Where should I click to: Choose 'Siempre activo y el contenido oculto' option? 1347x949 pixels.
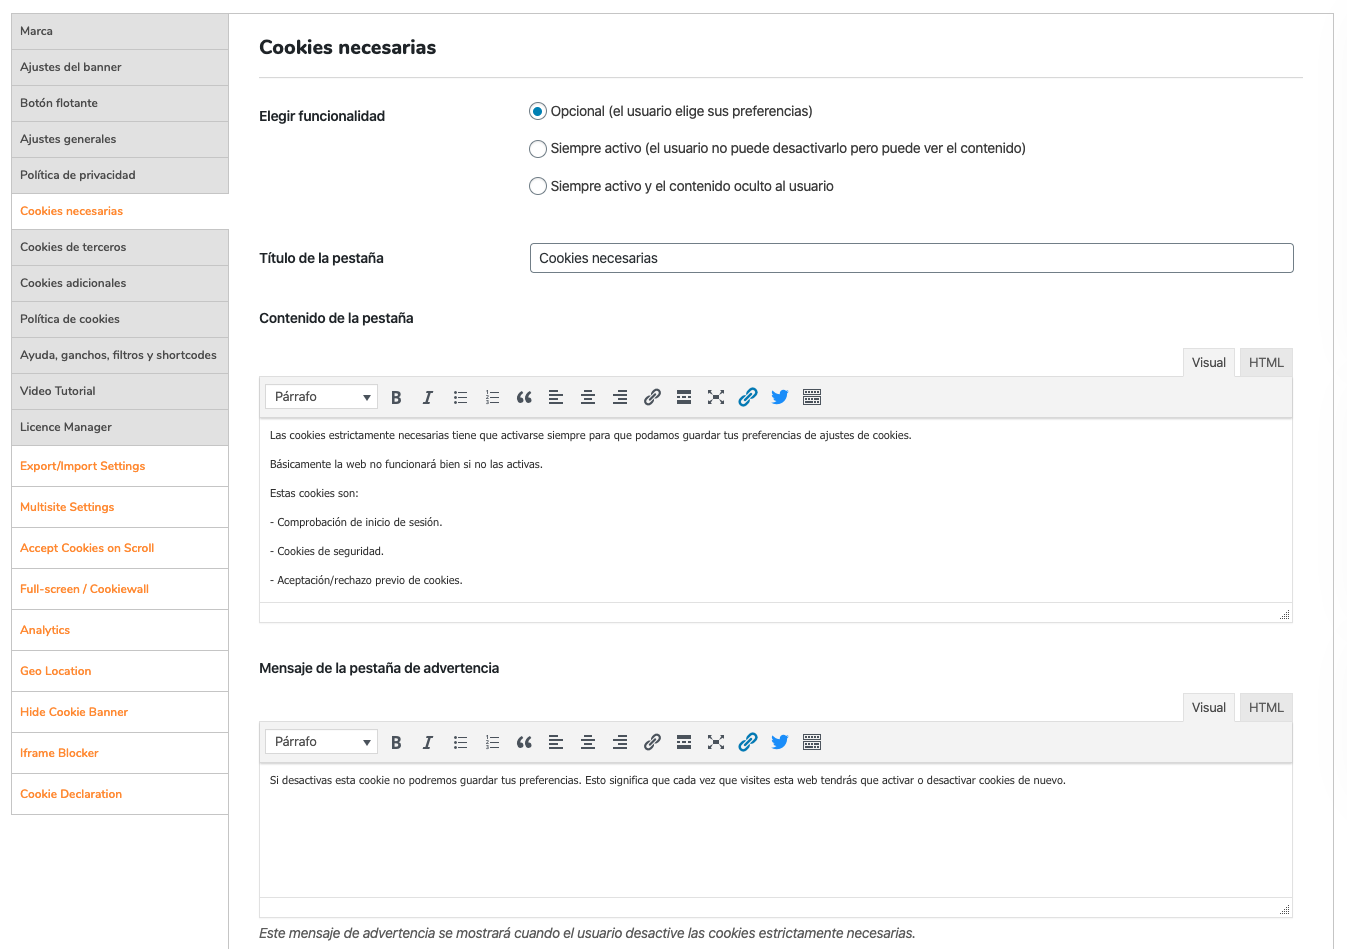[x=538, y=186]
